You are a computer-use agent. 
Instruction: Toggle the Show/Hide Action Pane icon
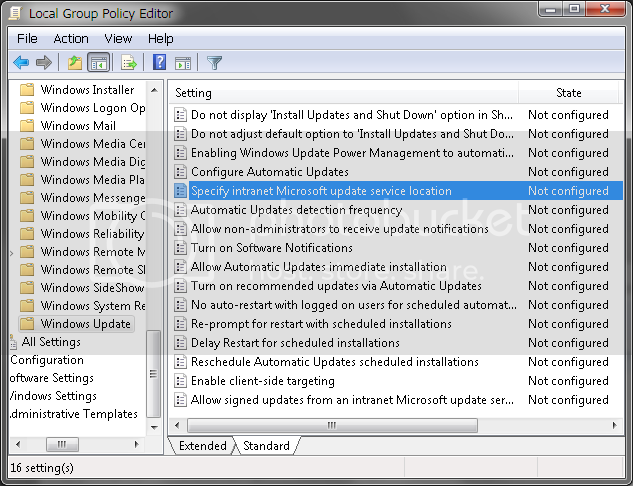click(183, 63)
